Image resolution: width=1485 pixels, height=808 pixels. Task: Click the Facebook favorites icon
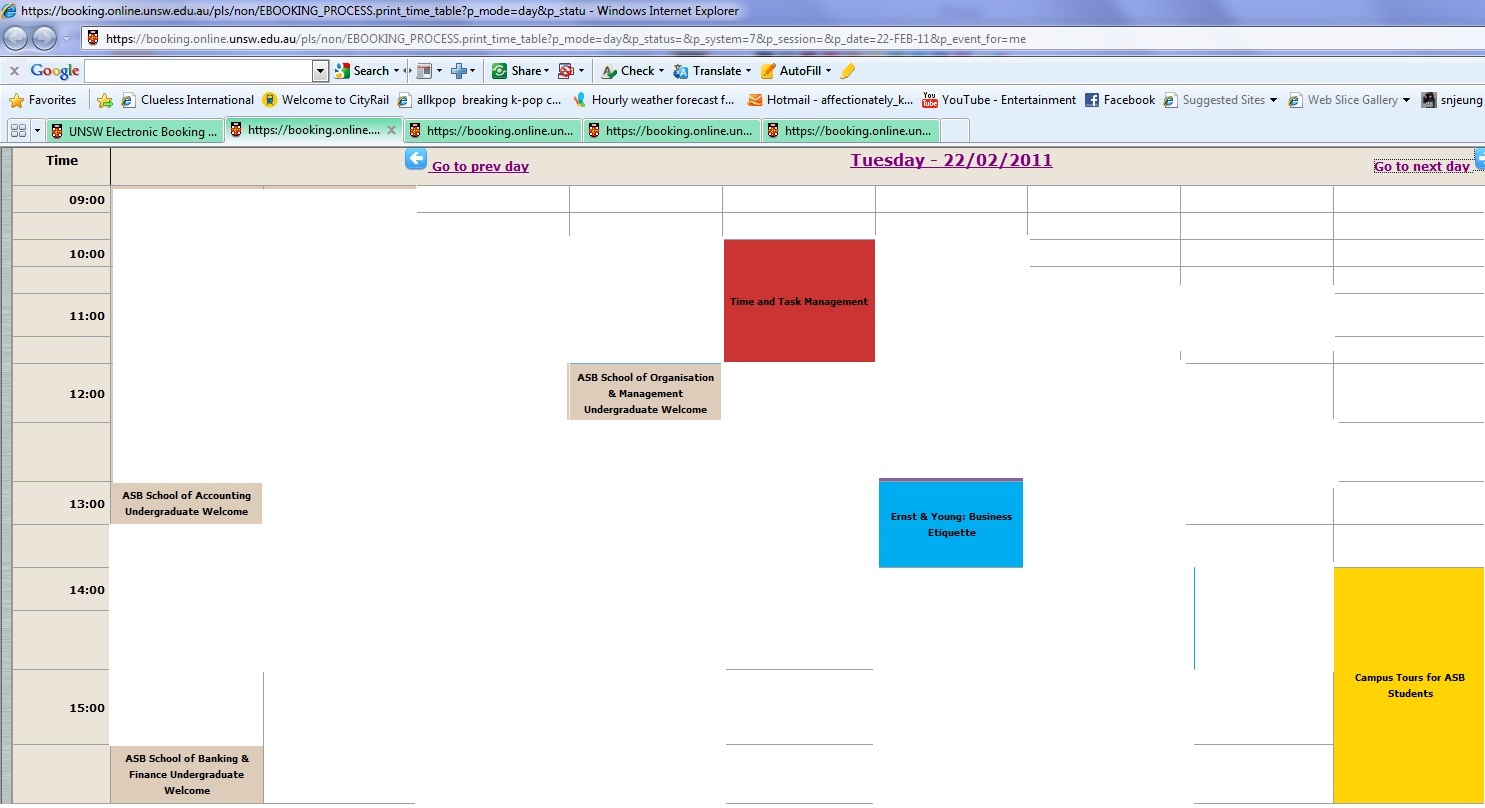click(1090, 100)
